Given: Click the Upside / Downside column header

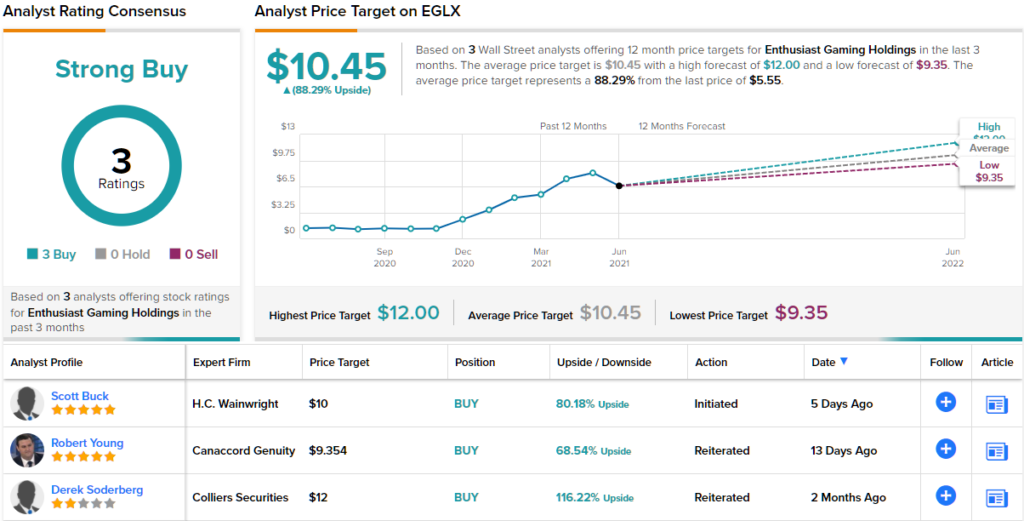Looking at the screenshot, I should 603,362.
